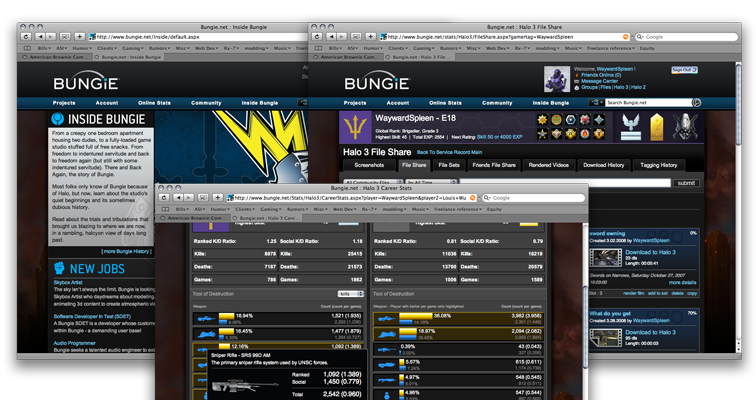Click the address bar in Career Stats window
The image size is (756, 400).
[x=351, y=198]
